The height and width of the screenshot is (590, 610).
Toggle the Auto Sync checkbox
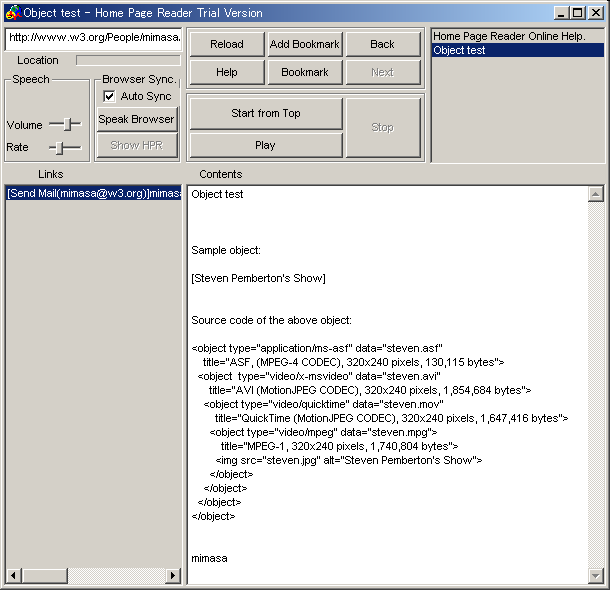pos(110,96)
